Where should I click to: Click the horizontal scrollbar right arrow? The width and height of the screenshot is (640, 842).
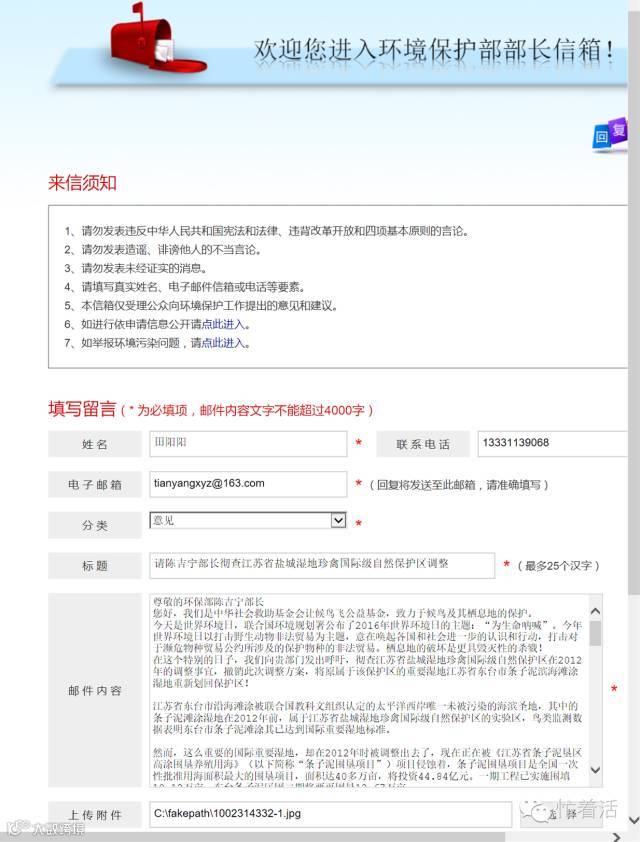pyautogui.click(x=616, y=837)
